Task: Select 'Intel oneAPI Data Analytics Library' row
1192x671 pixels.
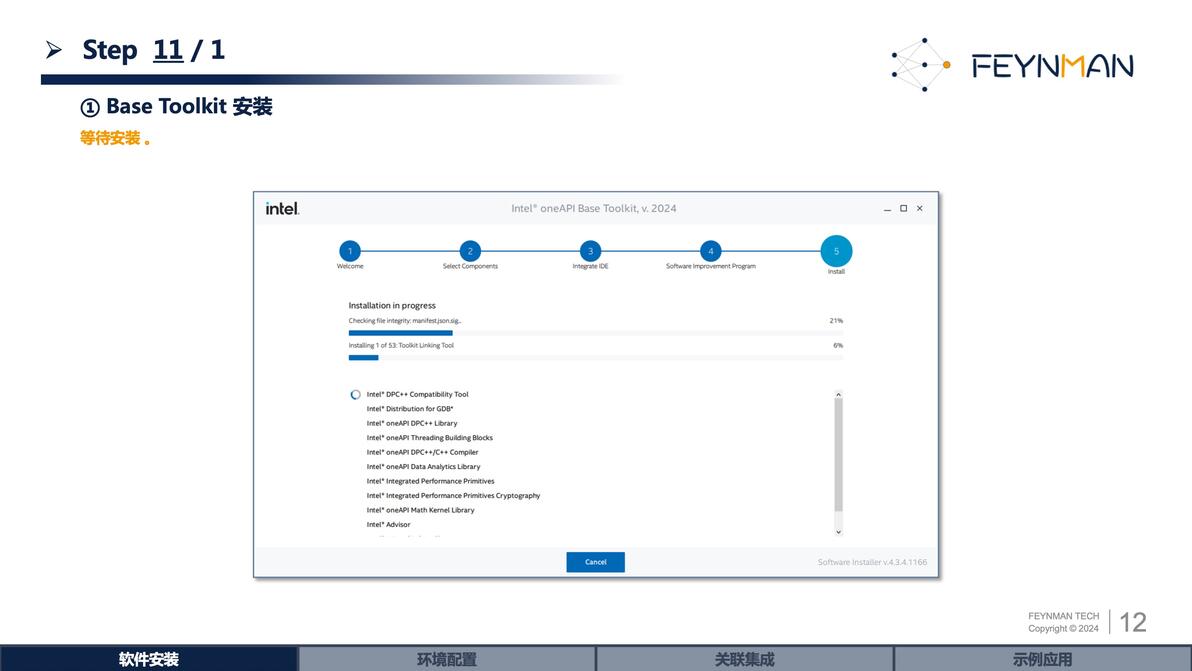Action: 423,467
